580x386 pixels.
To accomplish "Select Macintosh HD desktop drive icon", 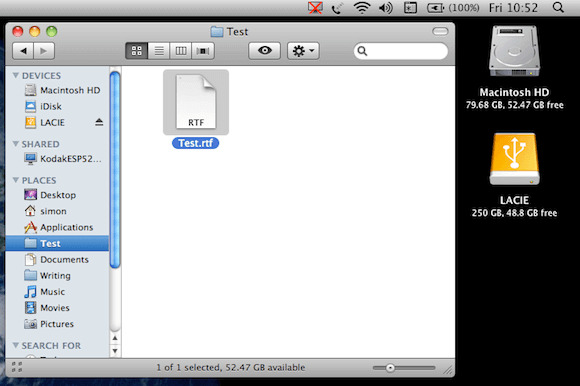I will pos(514,51).
